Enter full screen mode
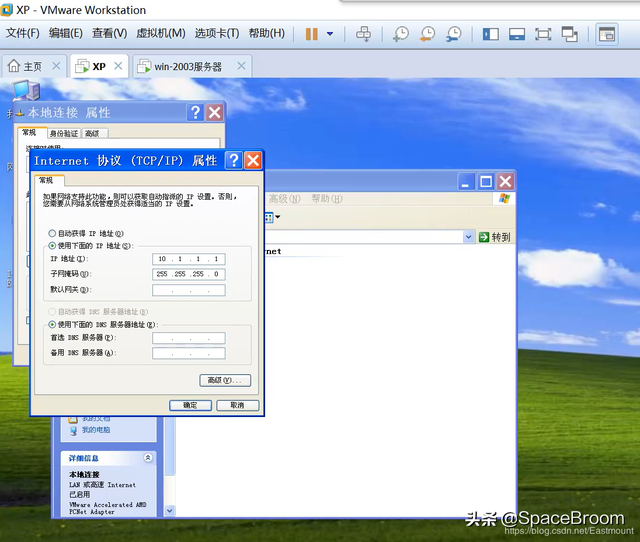Image resolution: width=640 pixels, height=542 pixels. 543,34
